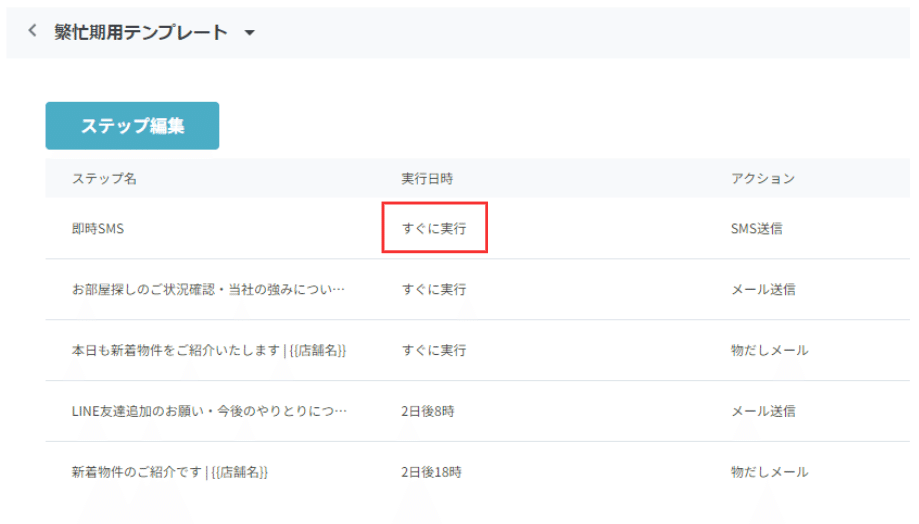This screenshot has height=524, width=919.
Task: Click すぐに実行 in the 即時SMS row
Action: 434,228
